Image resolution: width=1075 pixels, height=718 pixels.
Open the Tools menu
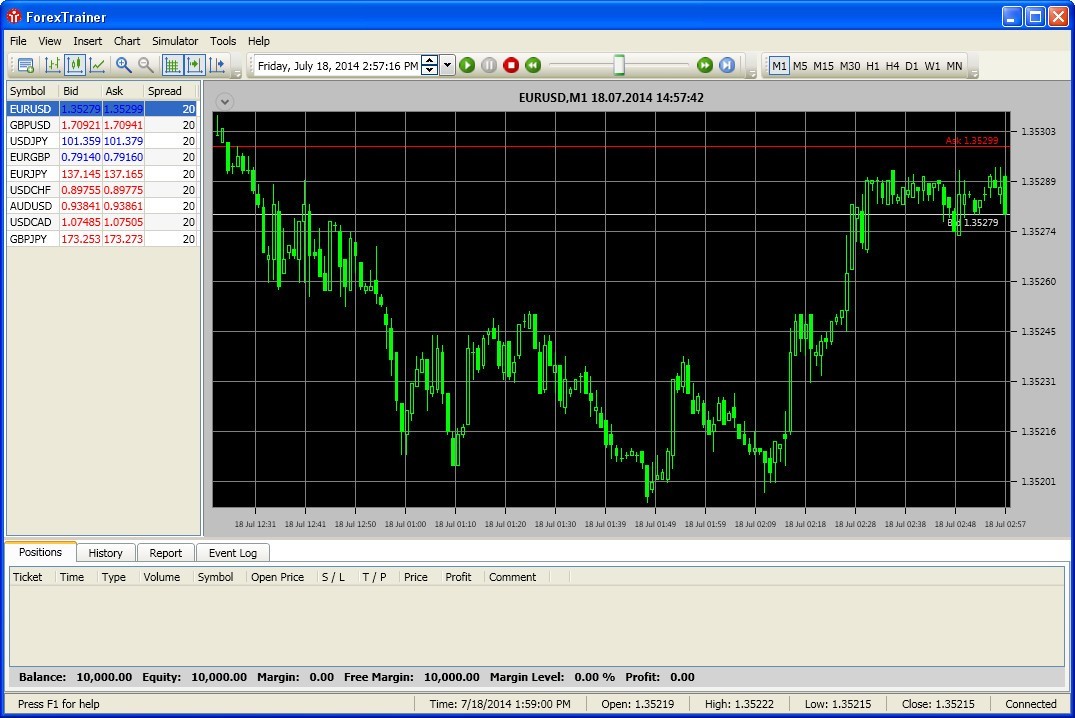[x=223, y=41]
